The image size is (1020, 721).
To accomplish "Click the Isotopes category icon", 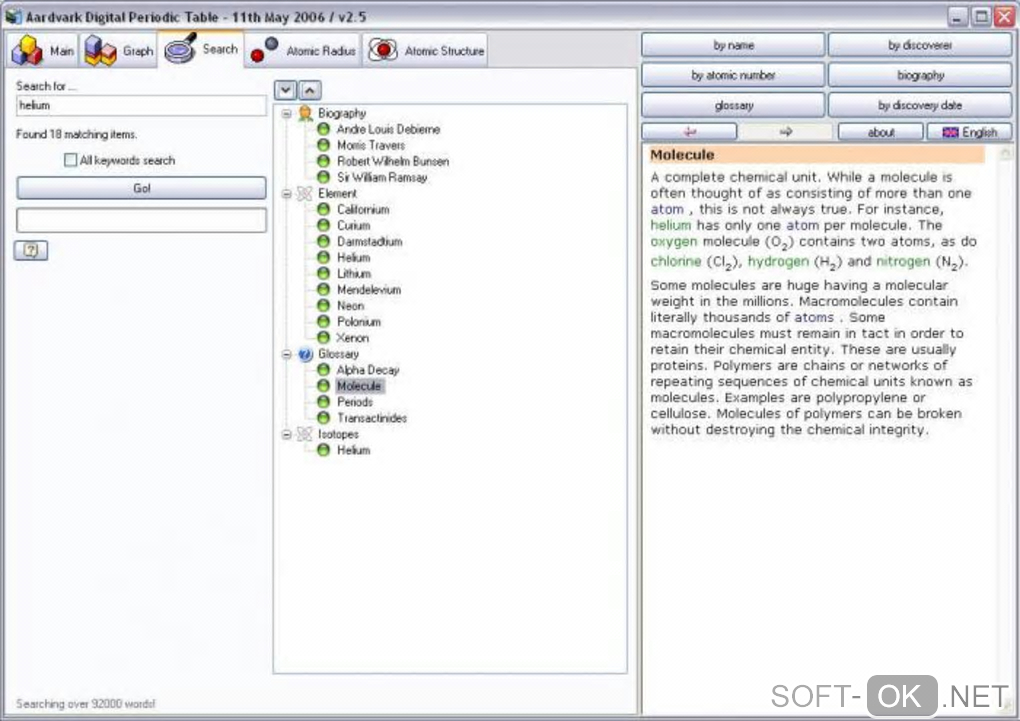I will [304, 434].
